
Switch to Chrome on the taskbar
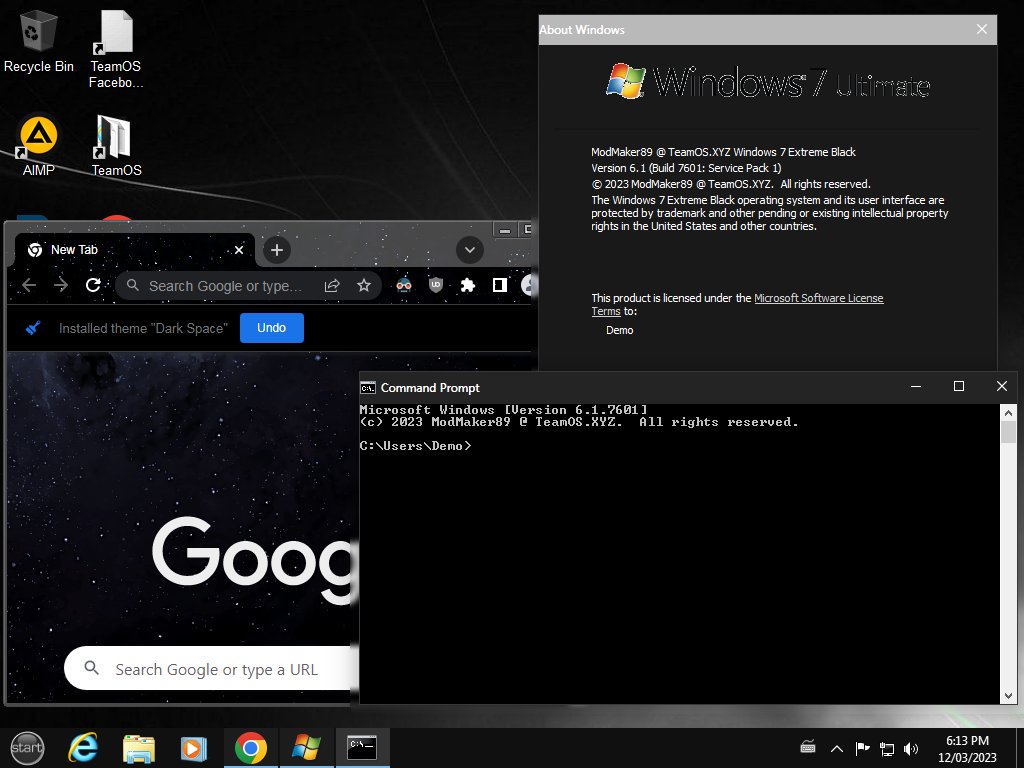pos(251,748)
